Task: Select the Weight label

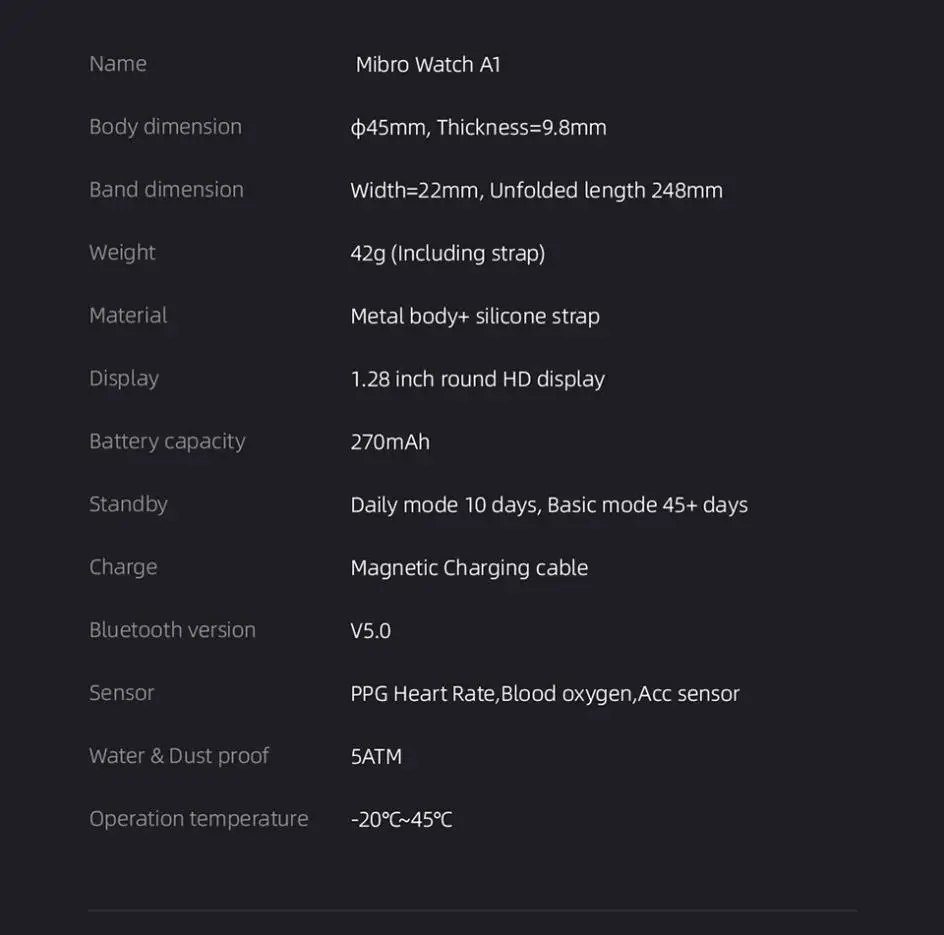Action: pyautogui.click(x=122, y=253)
